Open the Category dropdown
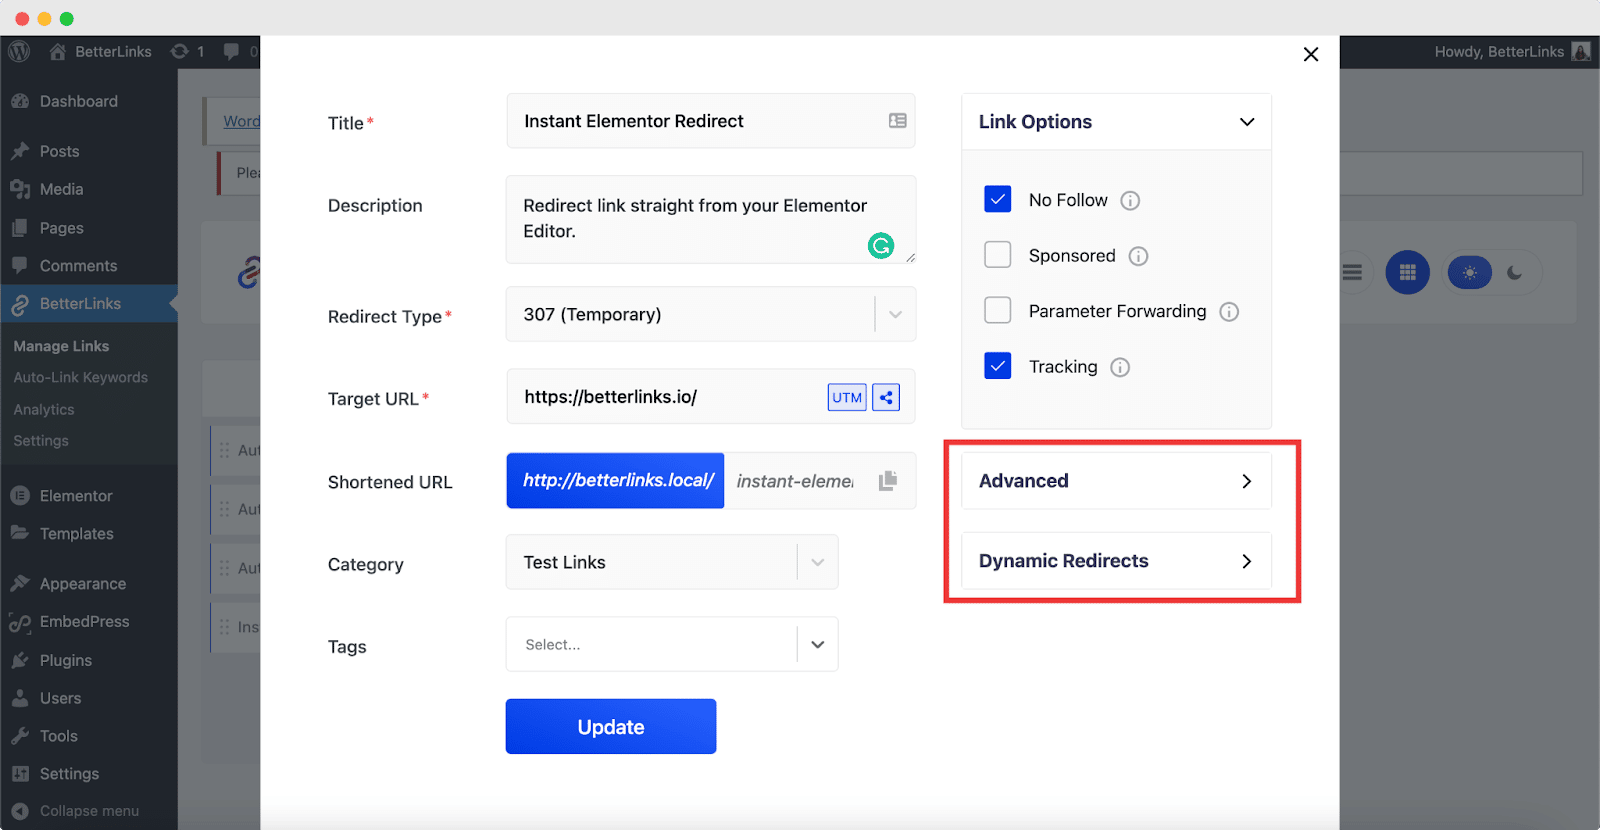The width and height of the screenshot is (1600, 830). coord(672,562)
